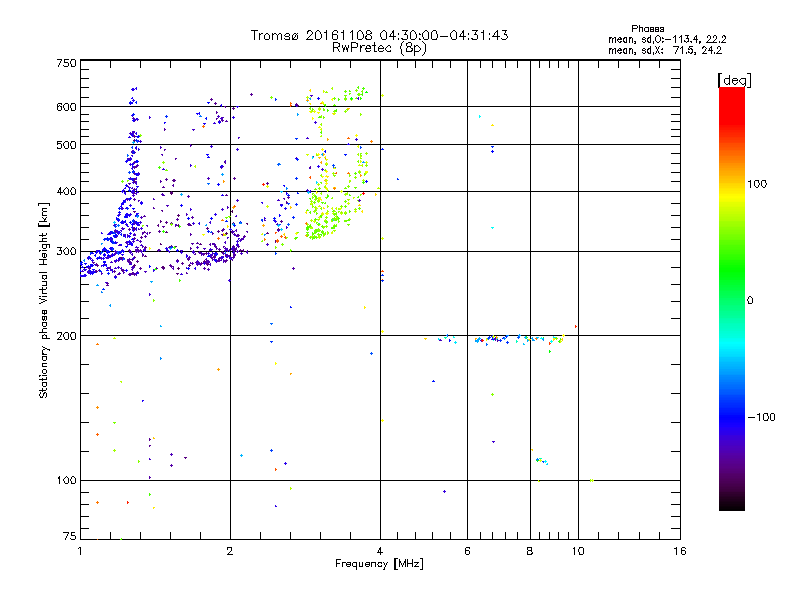Image resolution: width=800 pixels, height=600 pixels.
Task: Click the '10' frequency tick label
Action: pyautogui.click(x=578, y=551)
